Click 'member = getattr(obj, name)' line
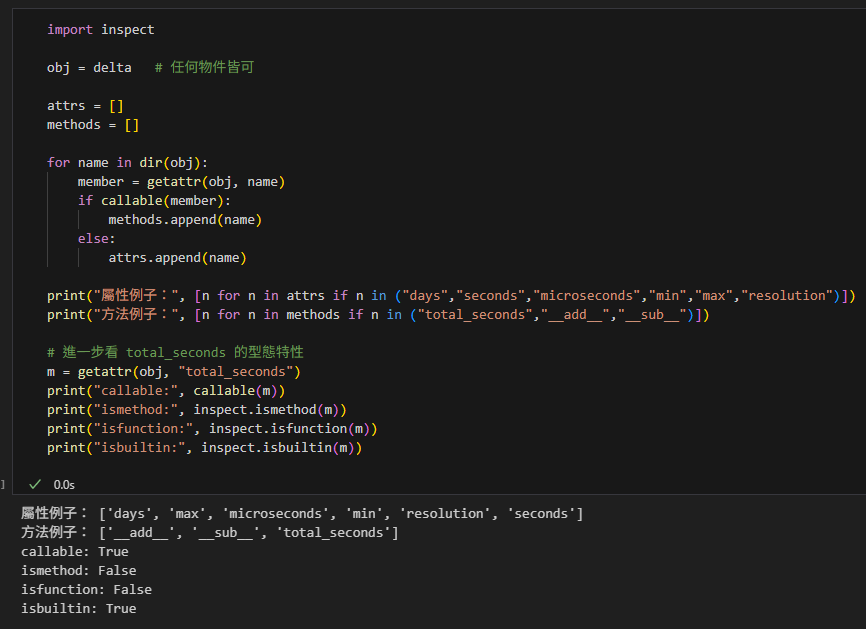866x629 pixels. click(x=181, y=182)
